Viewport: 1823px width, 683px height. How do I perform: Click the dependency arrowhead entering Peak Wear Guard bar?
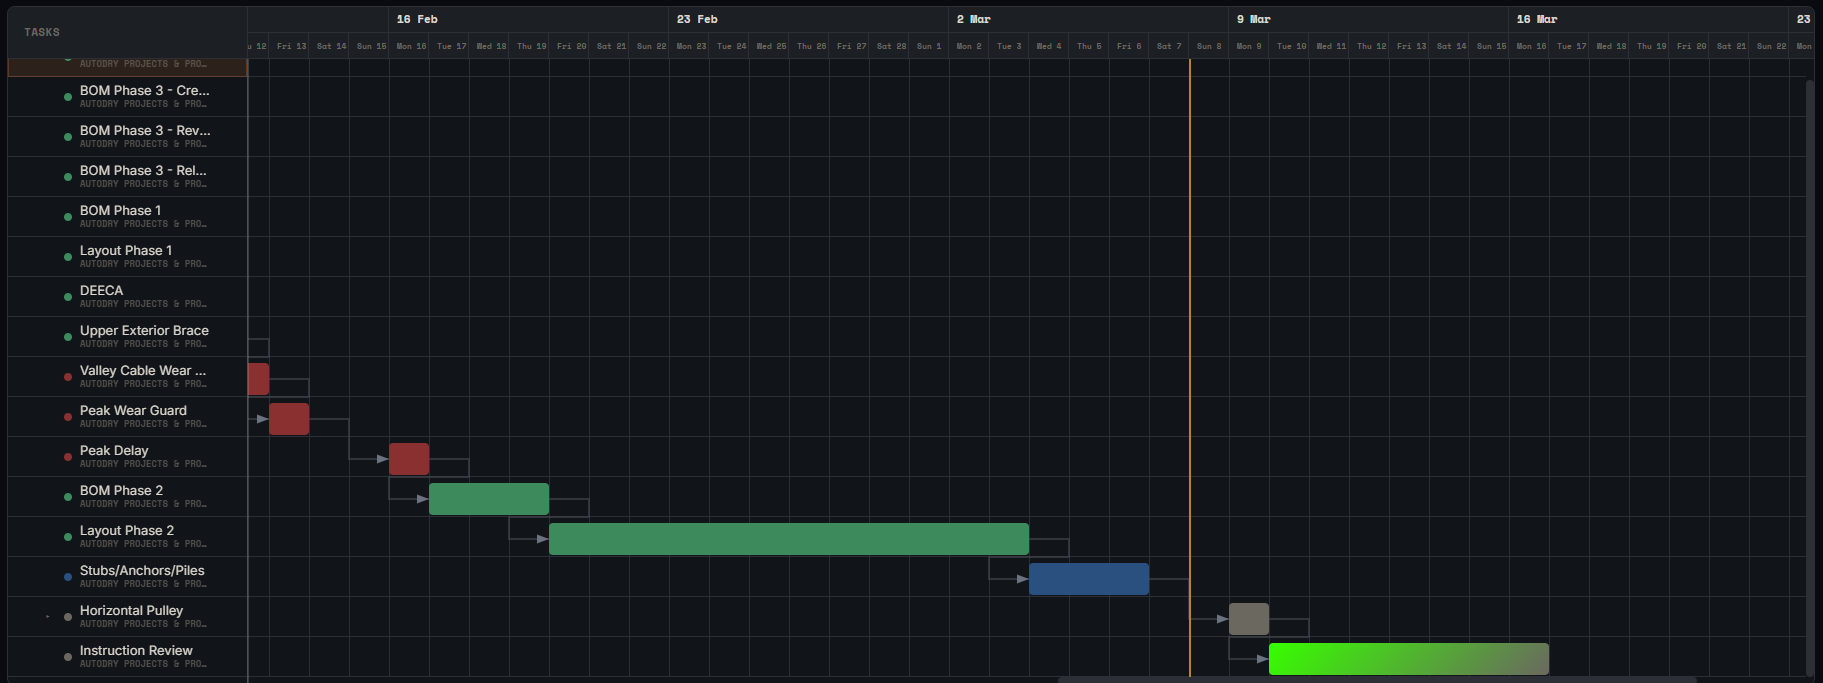pyautogui.click(x=262, y=419)
